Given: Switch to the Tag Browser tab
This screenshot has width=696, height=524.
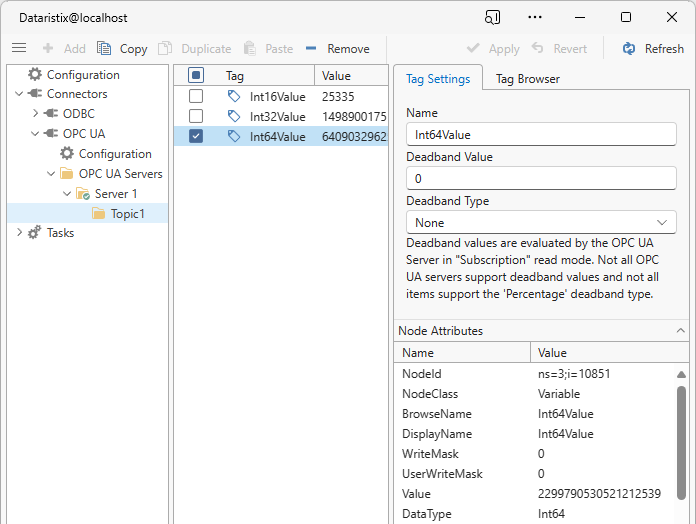Looking at the screenshot, I should (x=527, y=79).
